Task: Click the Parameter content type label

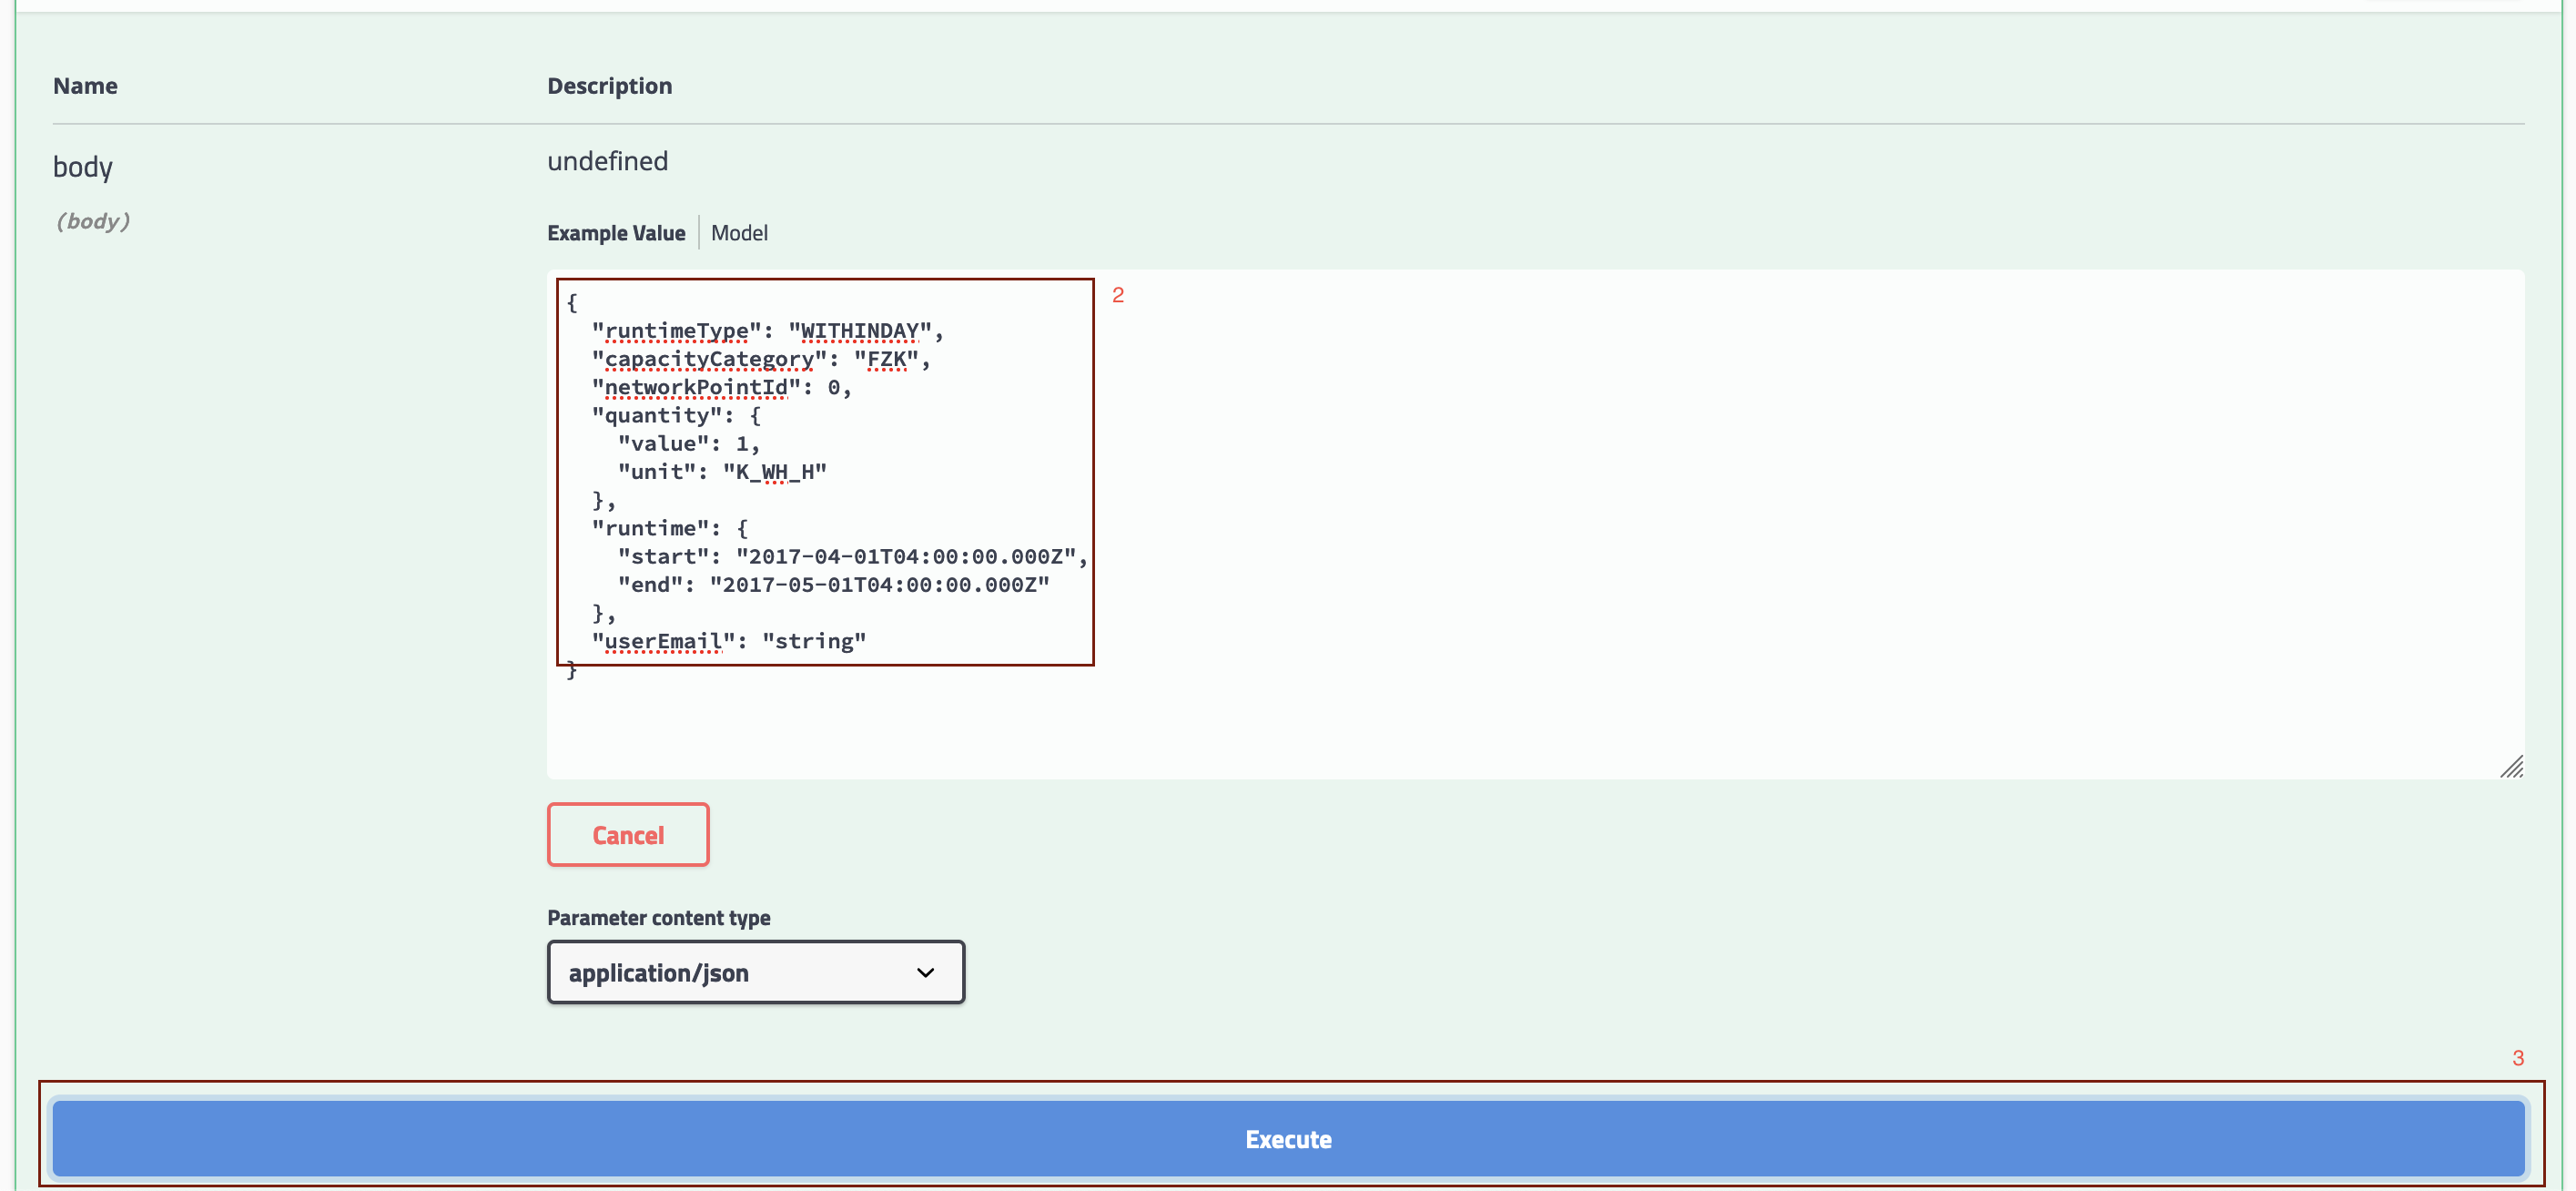Action: (658, 917)
